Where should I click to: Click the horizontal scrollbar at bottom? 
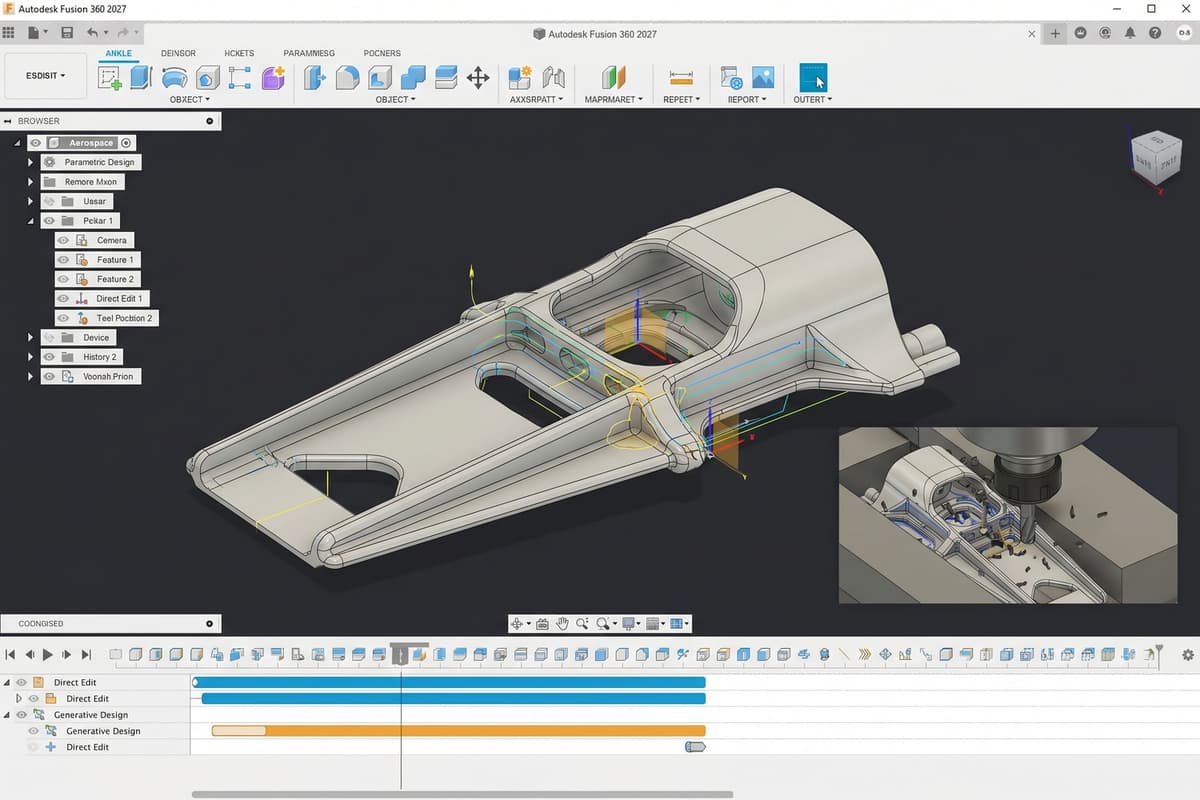pos(462,795)
